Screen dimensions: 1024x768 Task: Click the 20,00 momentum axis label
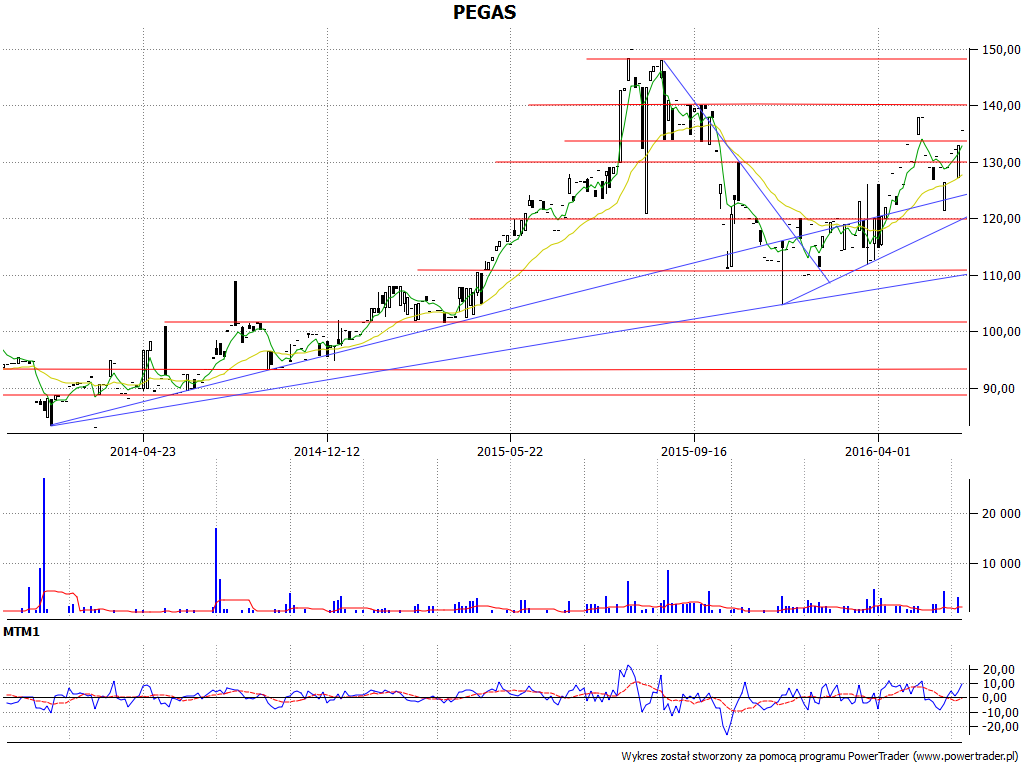[999, 669]
